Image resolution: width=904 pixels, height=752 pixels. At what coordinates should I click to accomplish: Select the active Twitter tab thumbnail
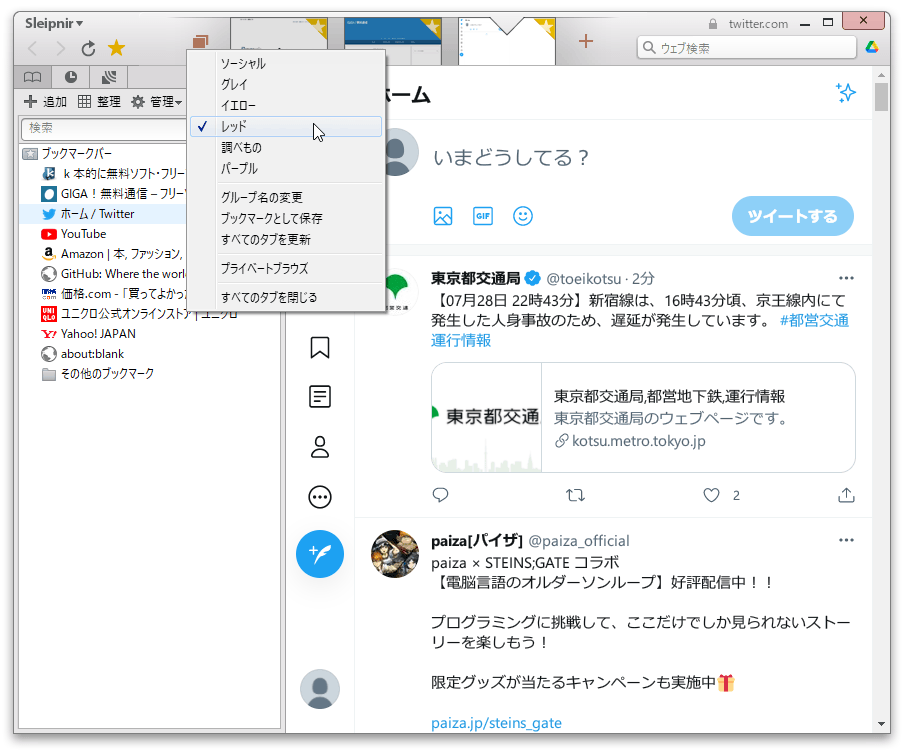click(507, 40)
